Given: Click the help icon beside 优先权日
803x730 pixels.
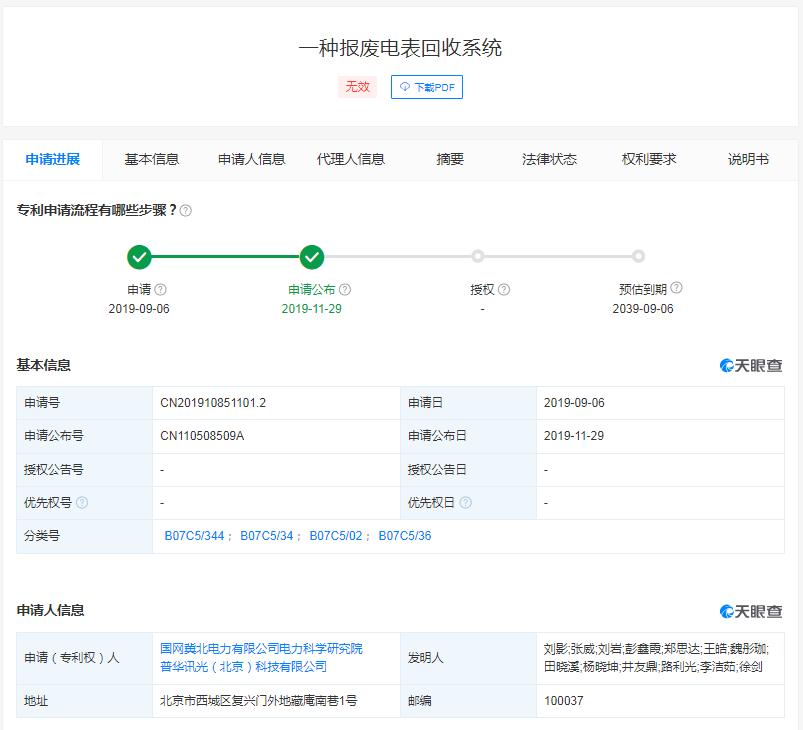Looking at the screenshot, I should tap(466, 503).
